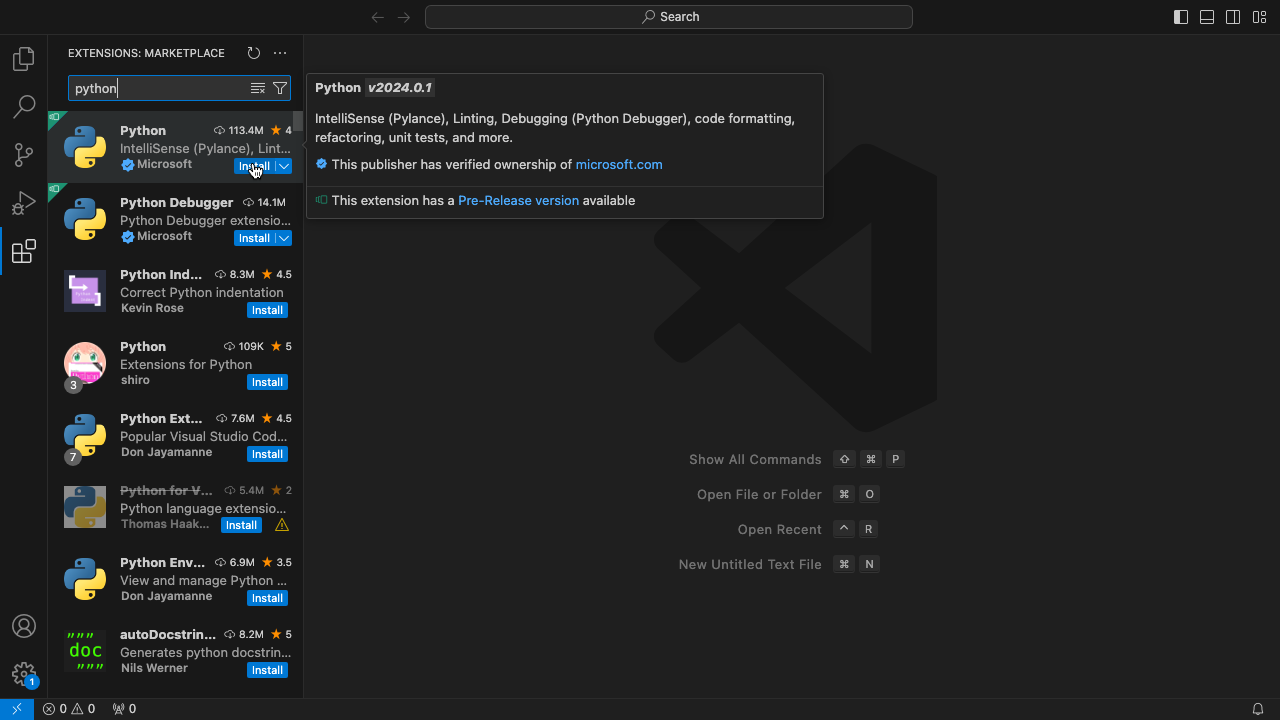The height and width of the screenshot is (720, 1280).
Task: Select Python Env... extension title
Action: tap(162, 562)
